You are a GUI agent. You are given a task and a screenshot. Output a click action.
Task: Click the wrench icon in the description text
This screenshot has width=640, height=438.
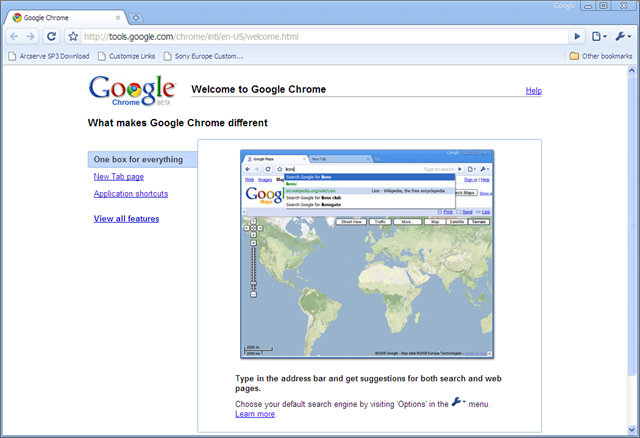pyautogui.click(x=458, y=402)
